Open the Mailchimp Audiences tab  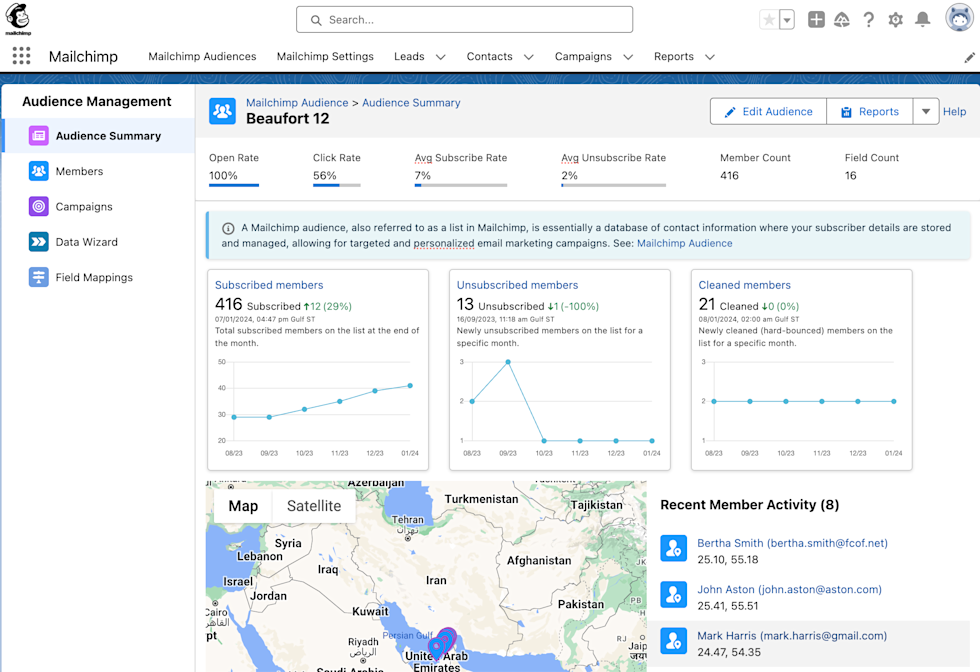[x=202, y=57]
